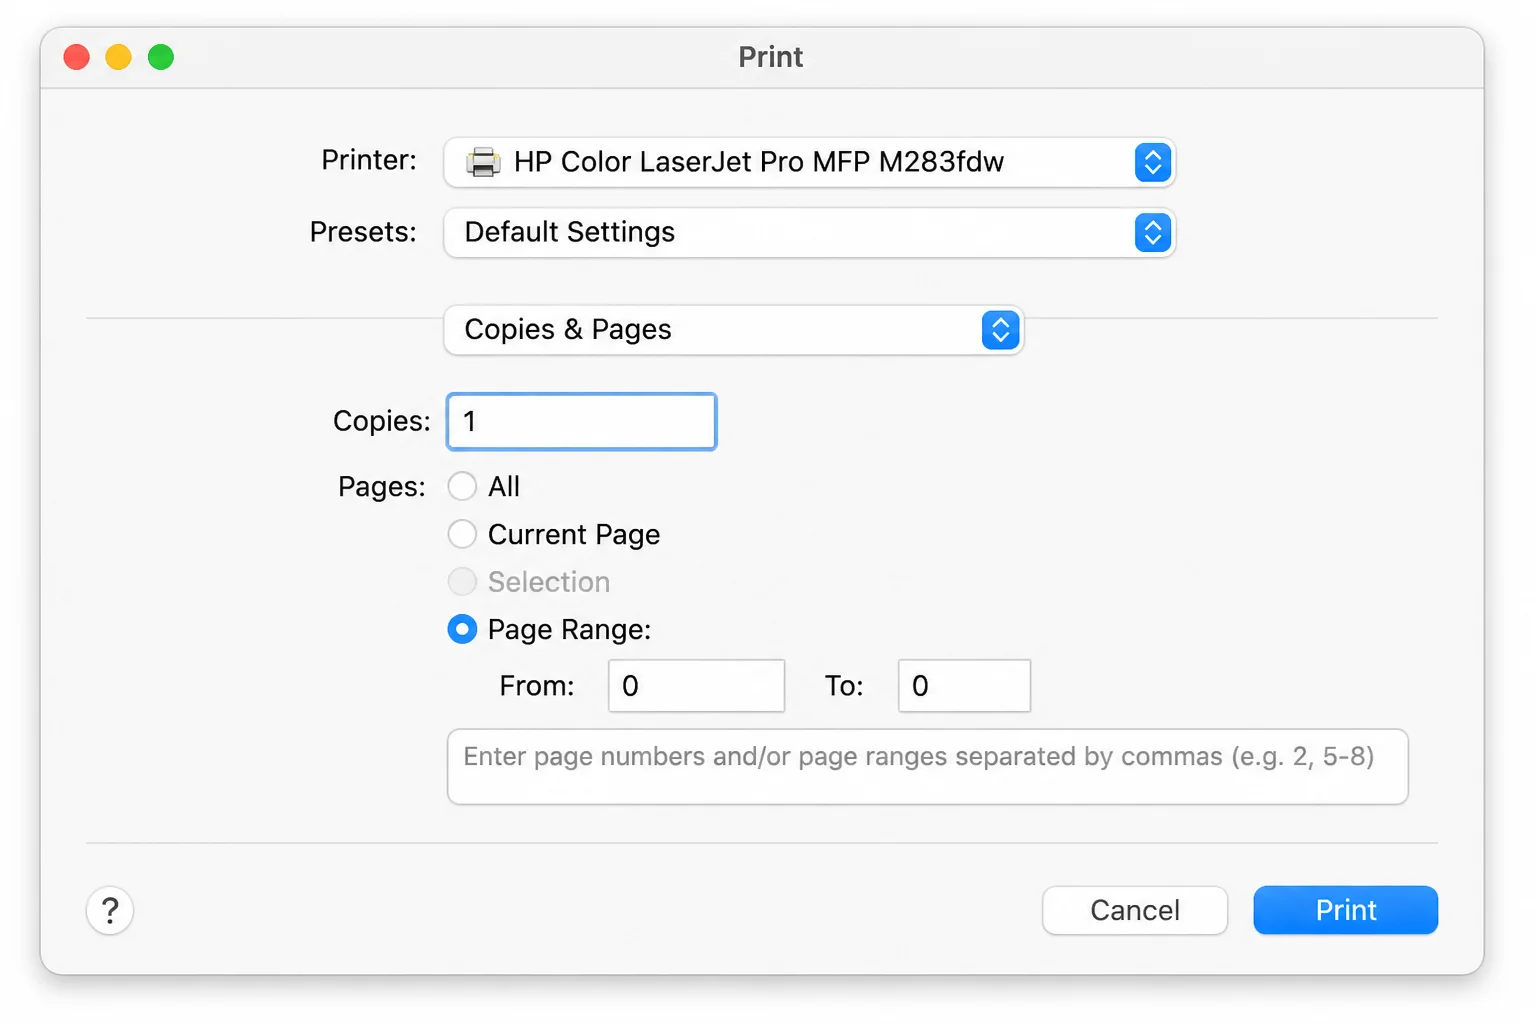1536x1024 pixels.
Task: Click the To: label
Action: pos(844,686)
